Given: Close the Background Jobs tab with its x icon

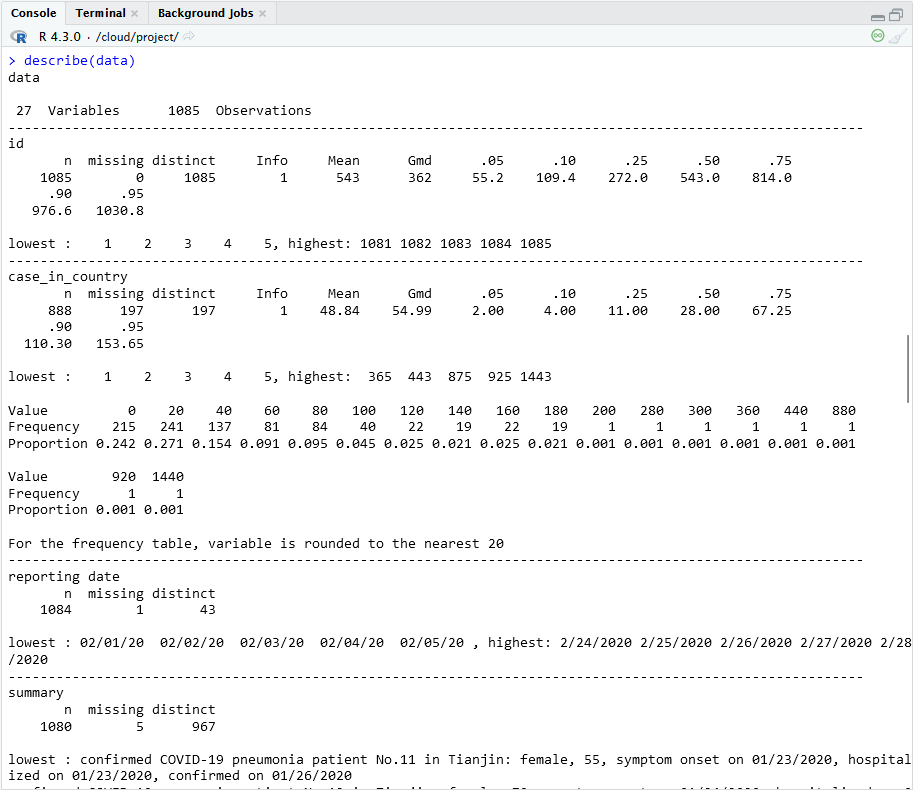Looking at the screenshot, I should tap(263, 13).
